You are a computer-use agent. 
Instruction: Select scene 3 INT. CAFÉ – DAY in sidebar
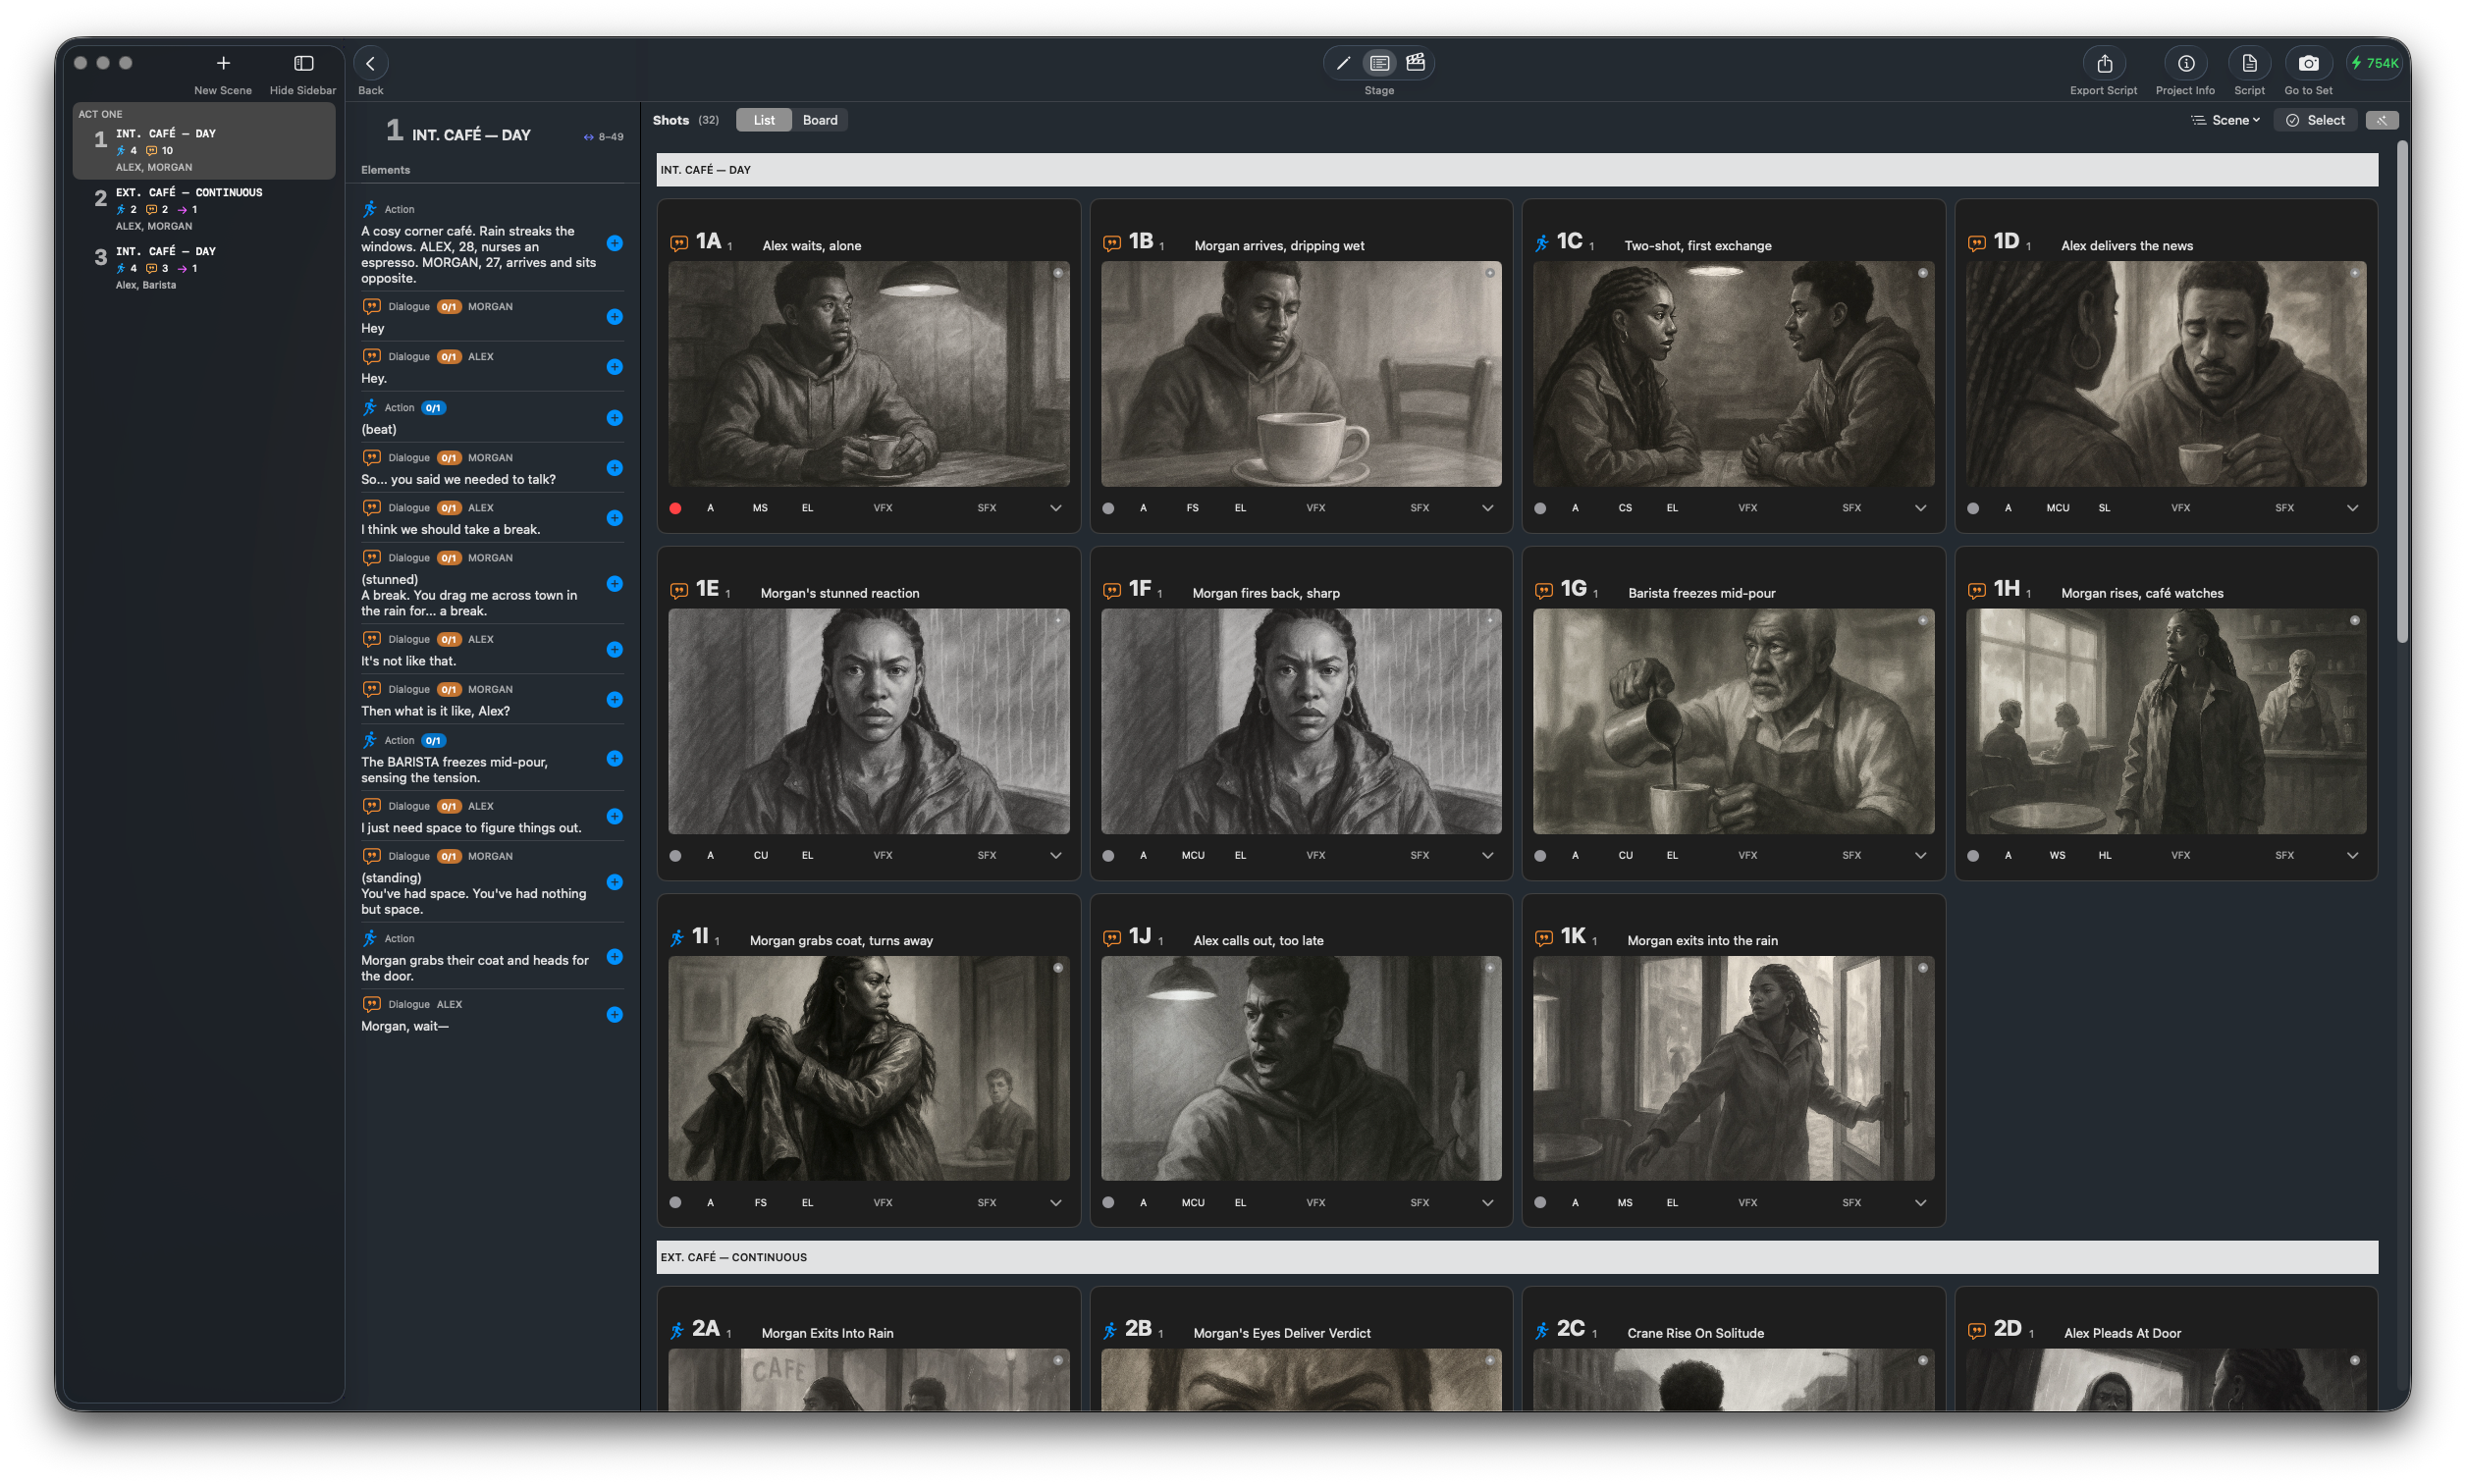coord(204,267)
